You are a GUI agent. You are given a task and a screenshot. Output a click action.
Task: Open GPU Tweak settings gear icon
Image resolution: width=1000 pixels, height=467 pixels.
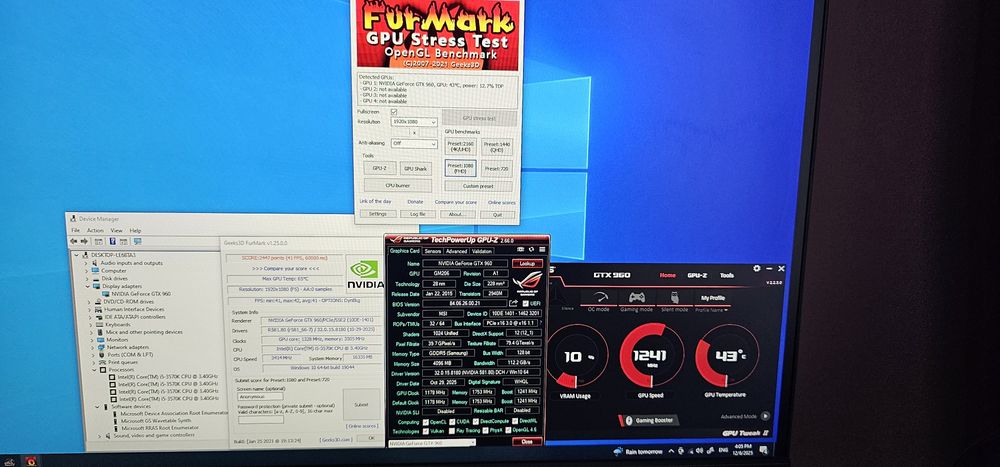(x=756, y=269)
